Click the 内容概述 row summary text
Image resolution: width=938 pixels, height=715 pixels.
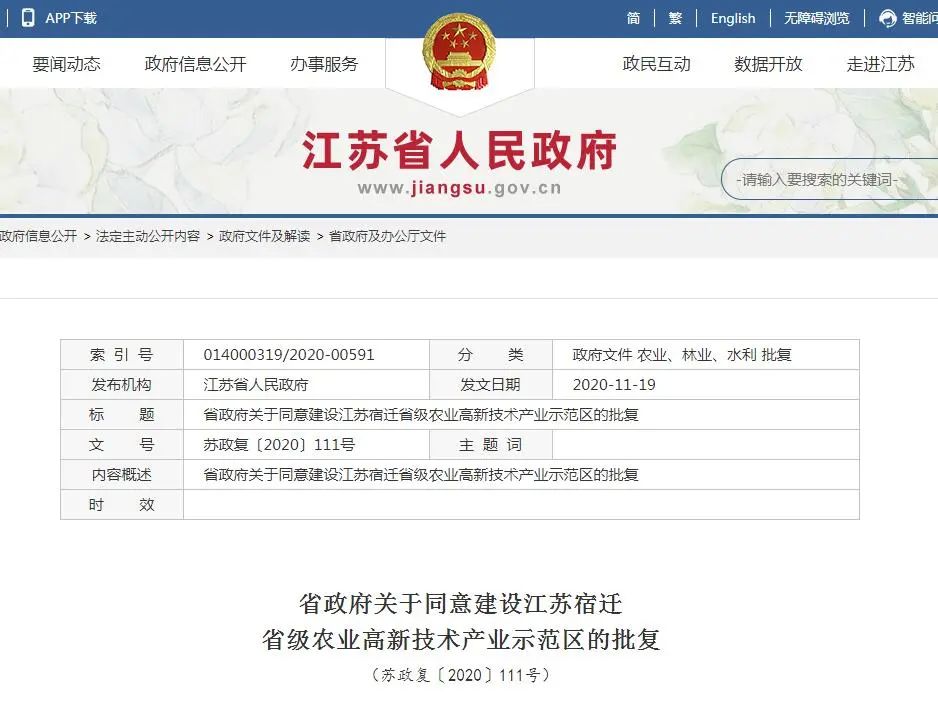421,474
